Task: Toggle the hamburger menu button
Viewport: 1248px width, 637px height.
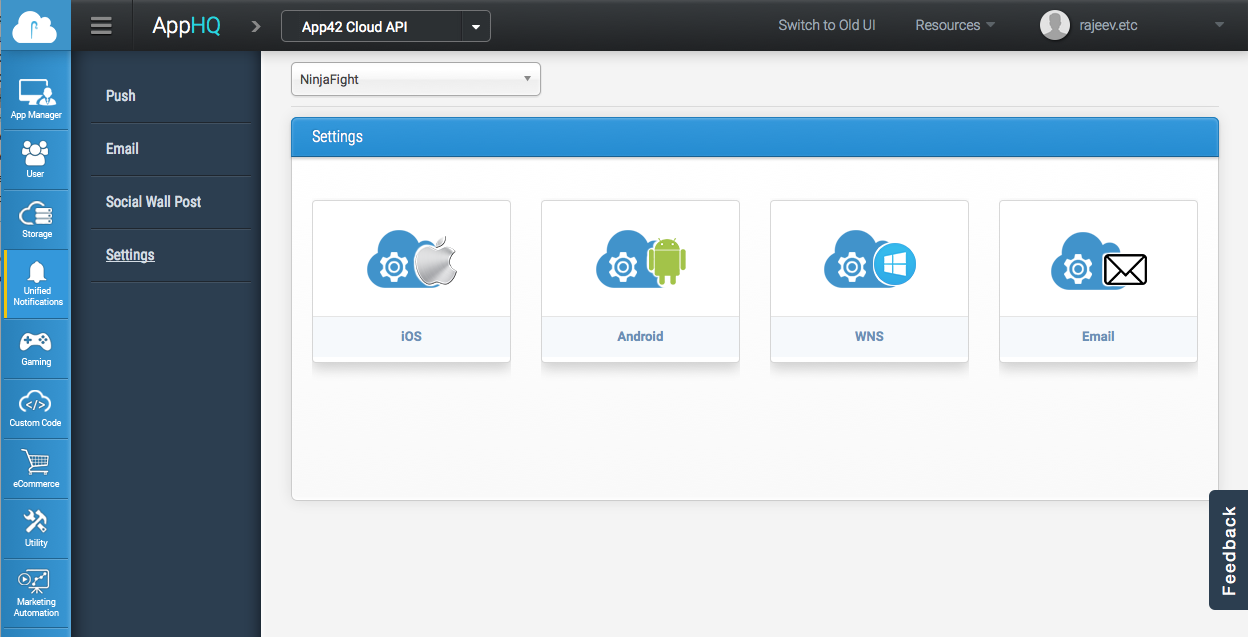Action: (x=101, y=26)
